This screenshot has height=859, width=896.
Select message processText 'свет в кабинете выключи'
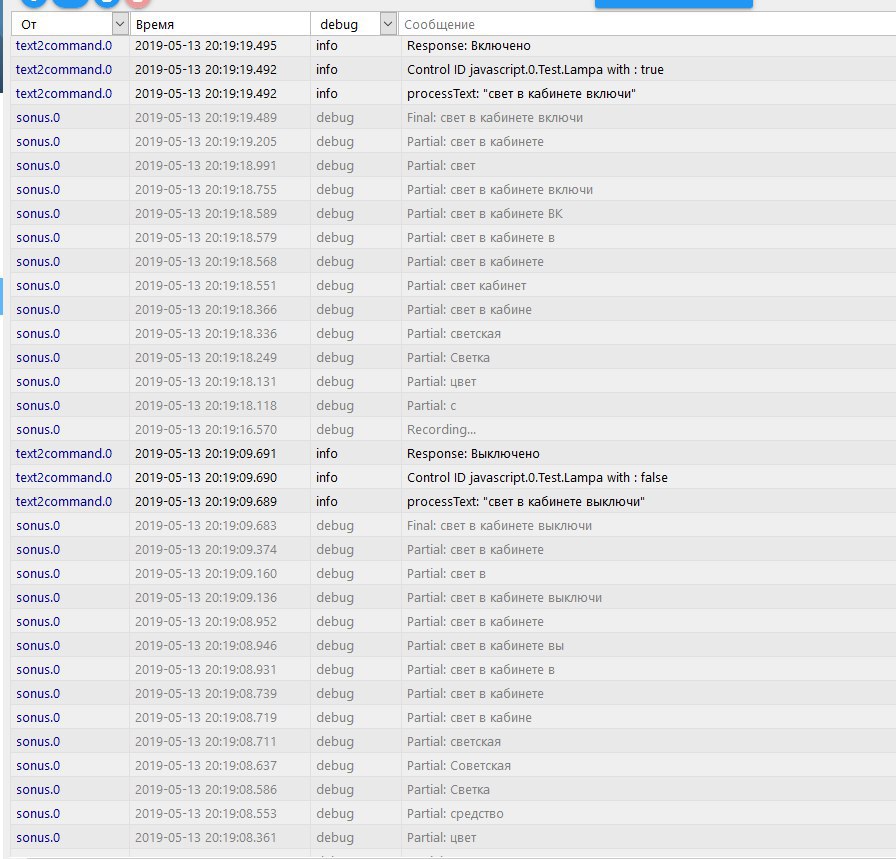click(526, 502)
